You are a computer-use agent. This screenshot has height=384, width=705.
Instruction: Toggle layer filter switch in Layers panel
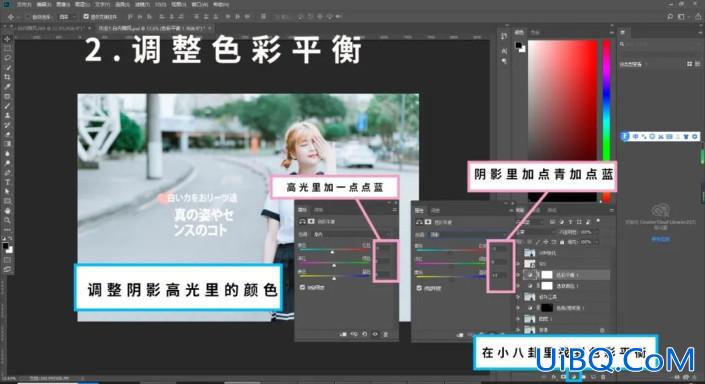coord(598,221)
